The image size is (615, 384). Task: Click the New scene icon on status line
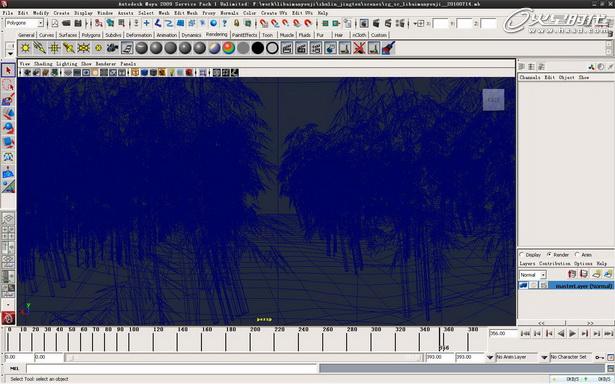[x=55, y=24]
